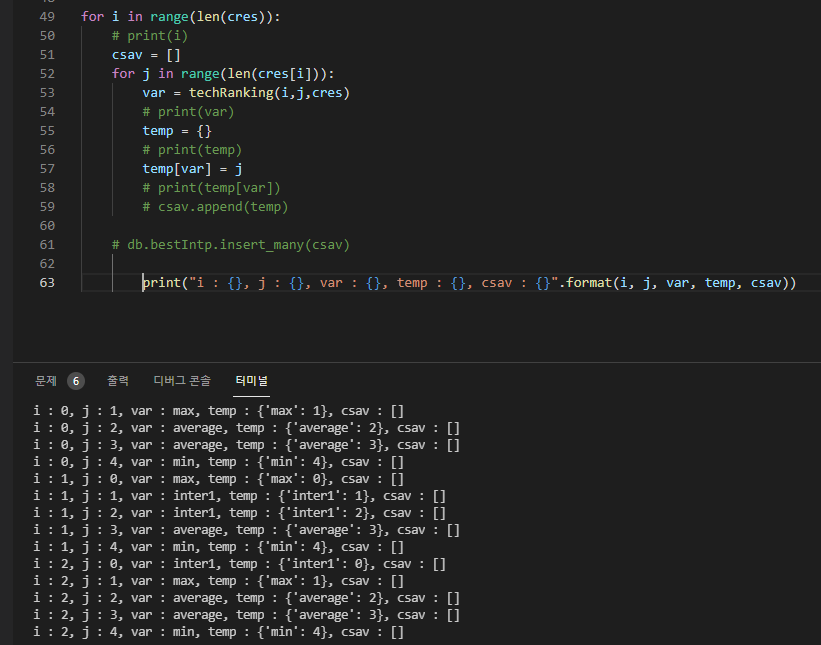Click the '# print(i)' comment line
The image size is (821, 645).
point(150,36)
